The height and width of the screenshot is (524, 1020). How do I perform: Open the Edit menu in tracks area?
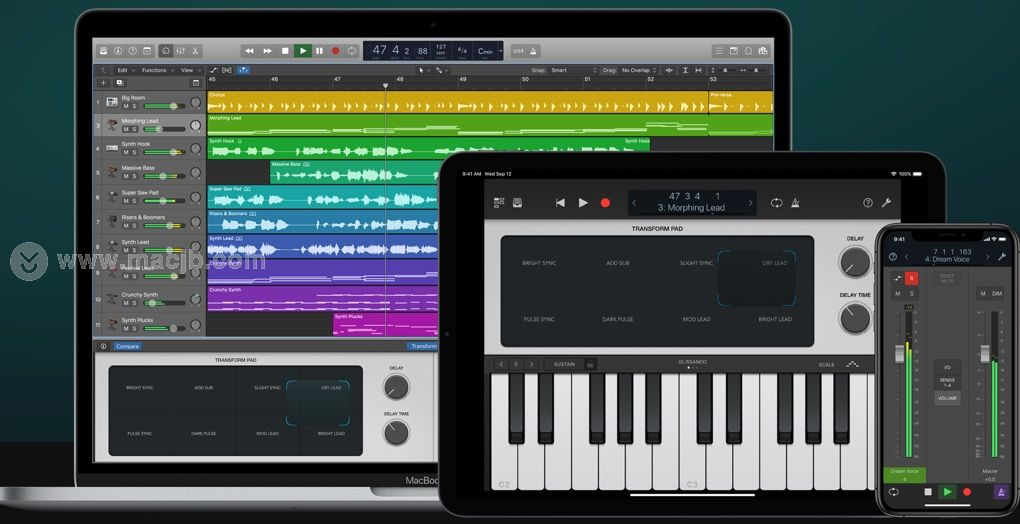126,70
